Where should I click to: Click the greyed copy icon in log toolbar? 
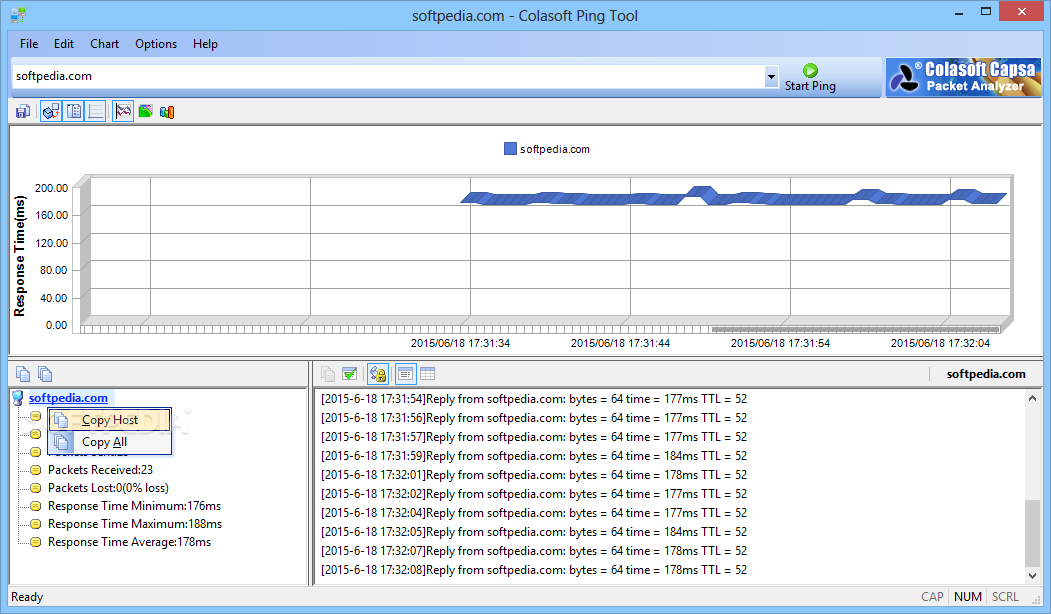pos(328,373)
